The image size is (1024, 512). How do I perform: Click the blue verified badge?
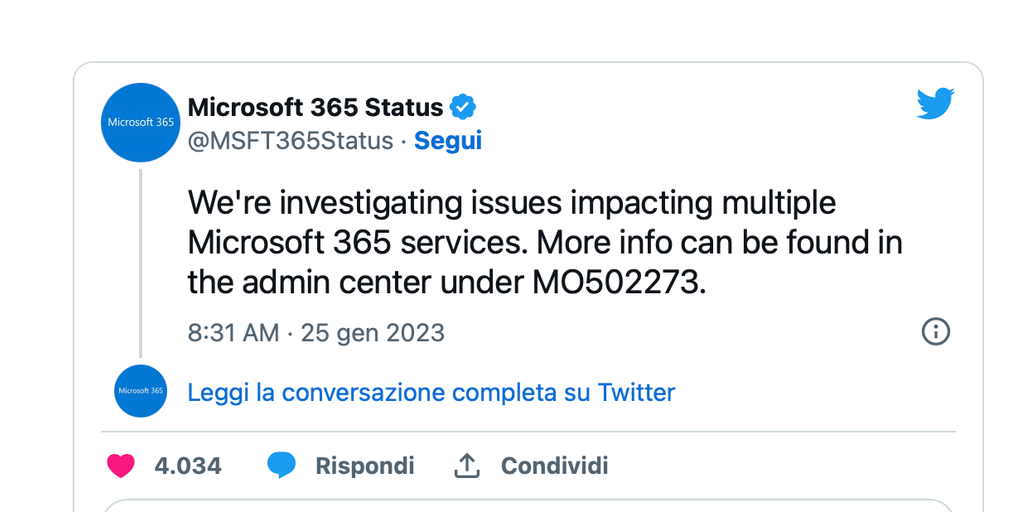click(462, 107)
